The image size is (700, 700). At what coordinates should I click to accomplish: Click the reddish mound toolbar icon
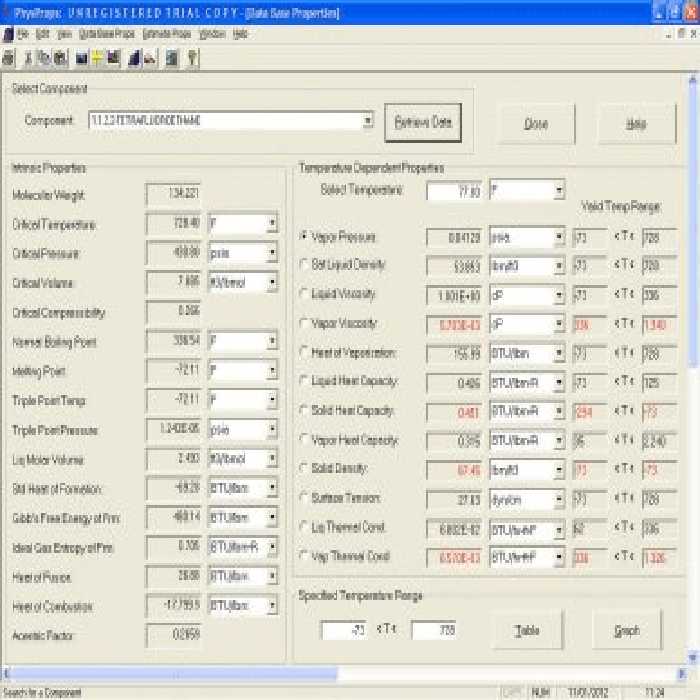click(150, 58)
